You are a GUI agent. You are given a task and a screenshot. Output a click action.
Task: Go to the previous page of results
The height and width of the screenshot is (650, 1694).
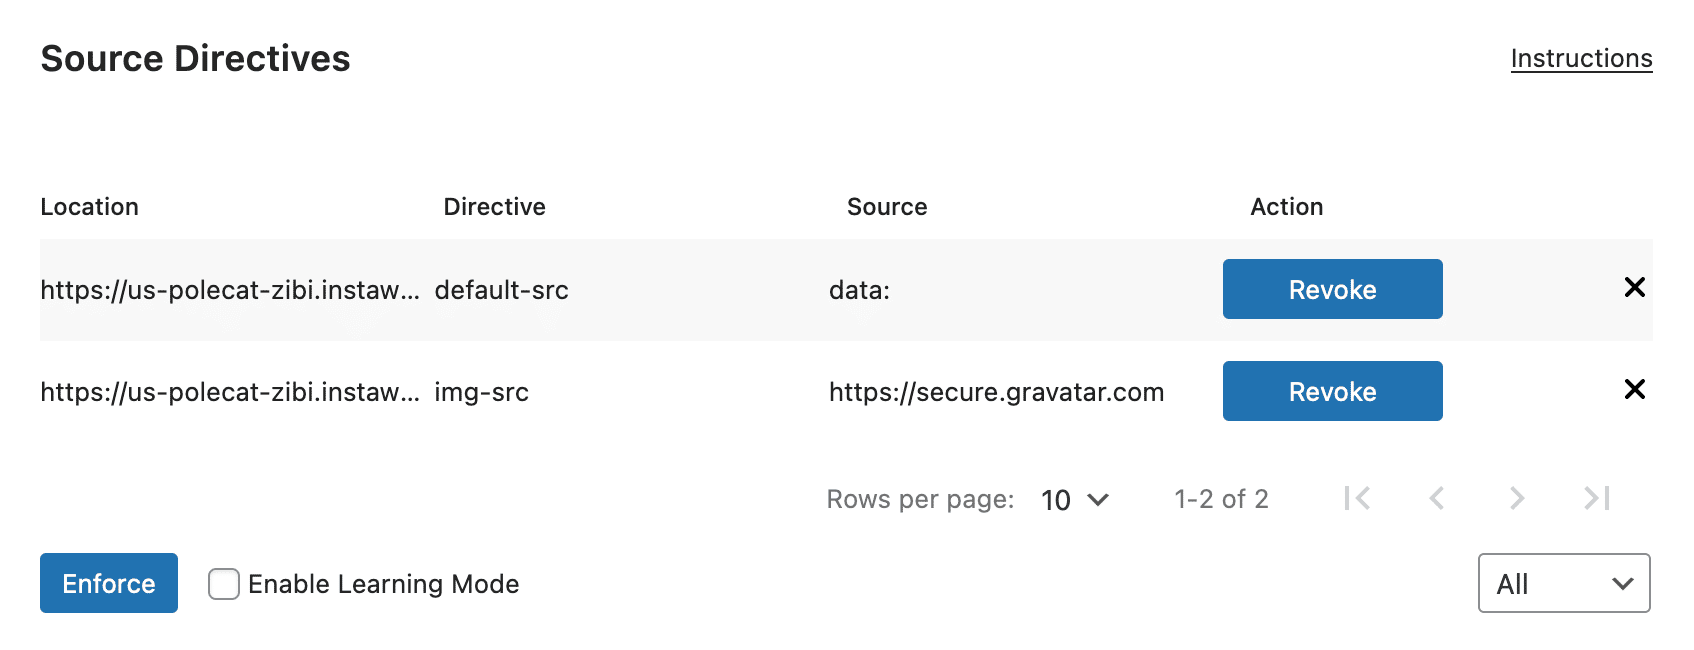point(1437,498)
